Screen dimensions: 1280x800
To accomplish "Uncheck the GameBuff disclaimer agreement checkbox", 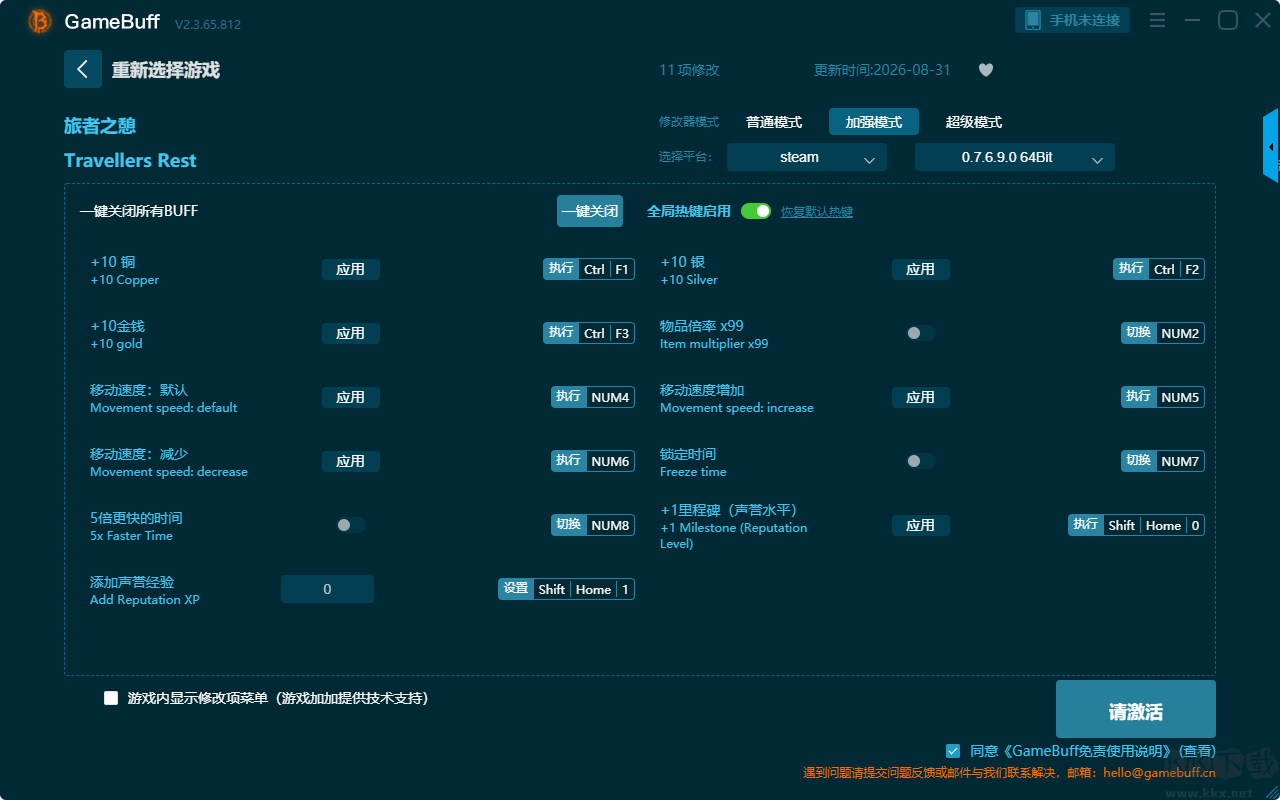I will click(953, 750).
